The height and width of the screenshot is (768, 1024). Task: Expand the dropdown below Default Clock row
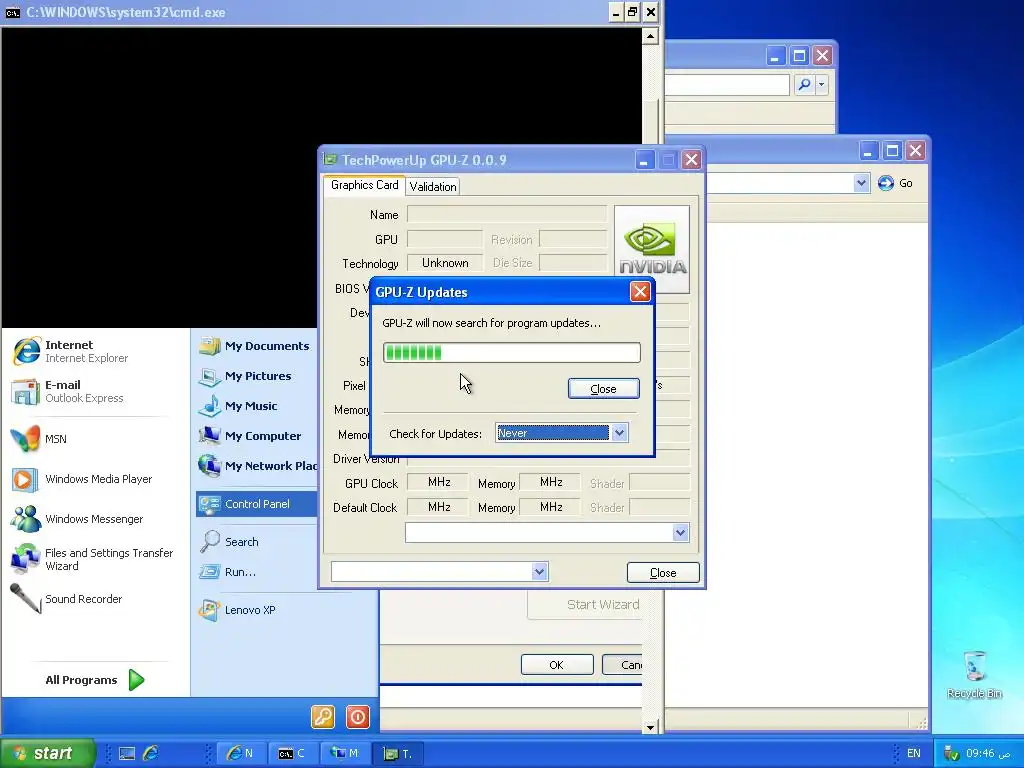680,532
